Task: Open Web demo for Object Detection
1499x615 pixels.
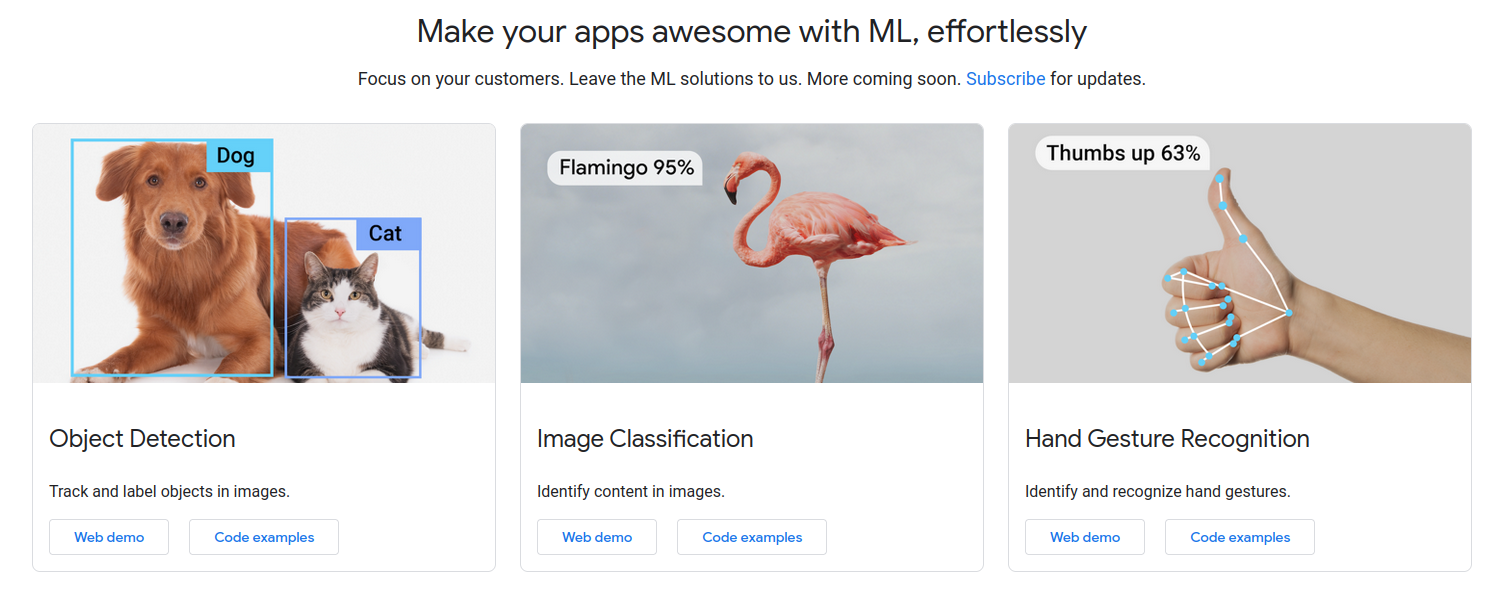Action: pyautogui.click(x=109, y=537)
